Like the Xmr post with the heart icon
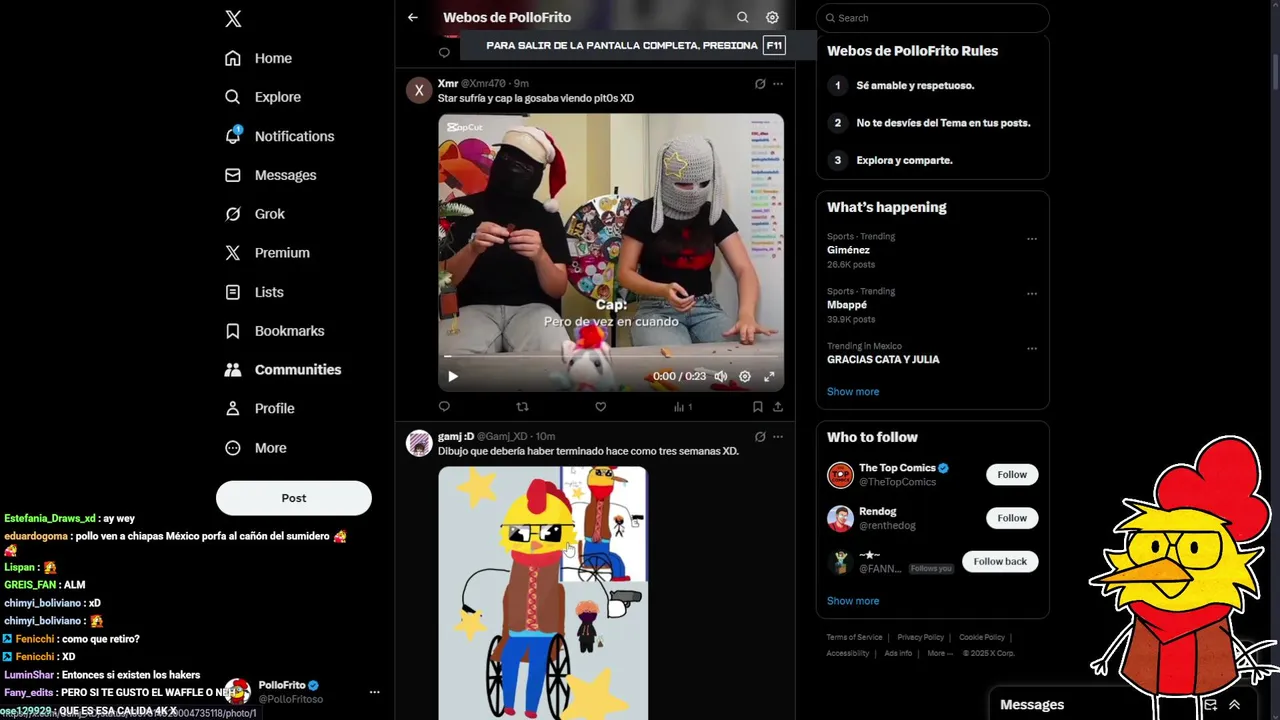The image size is (1280, 720). pyautogui.click(x=600, y=407)
